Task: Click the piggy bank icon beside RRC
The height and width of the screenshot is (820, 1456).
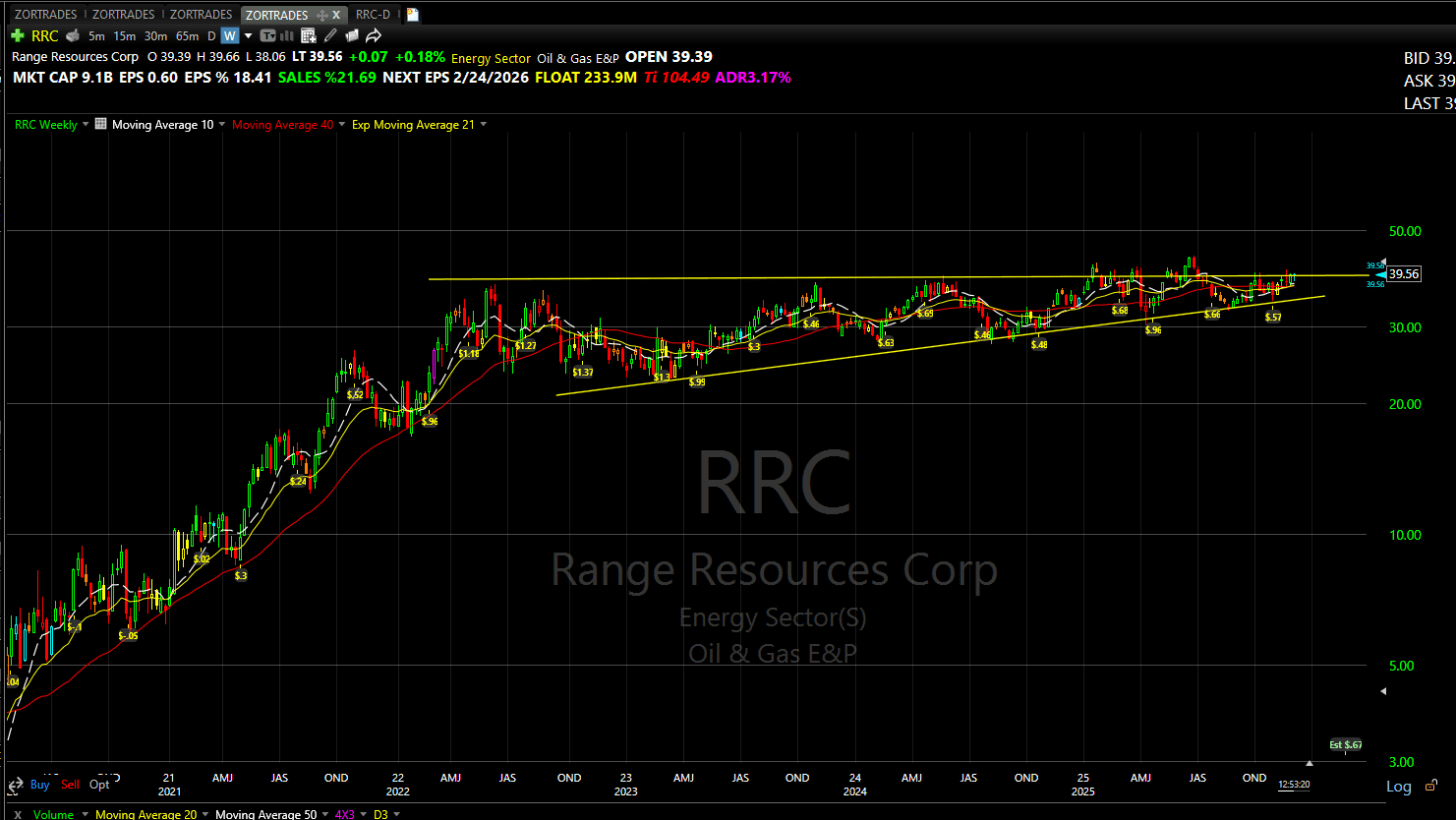Action: coord(72,36)
